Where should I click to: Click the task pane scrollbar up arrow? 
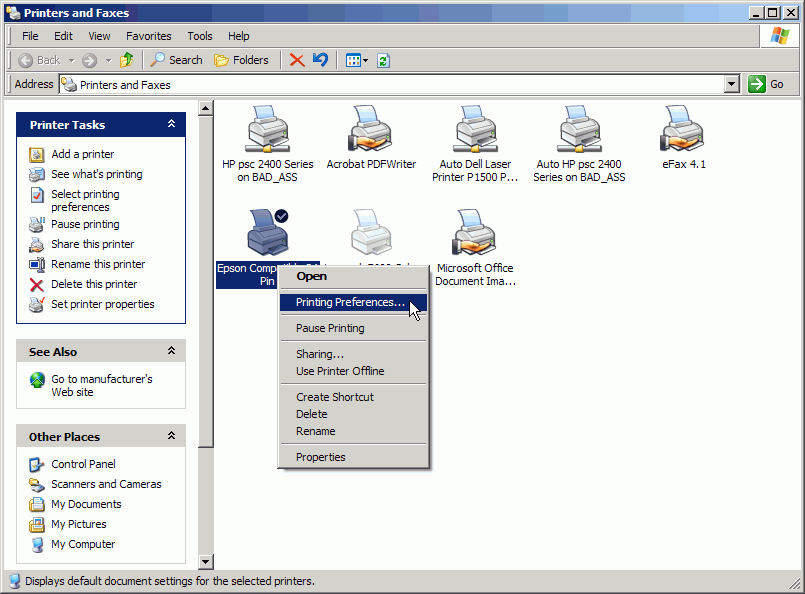[206, 108]
